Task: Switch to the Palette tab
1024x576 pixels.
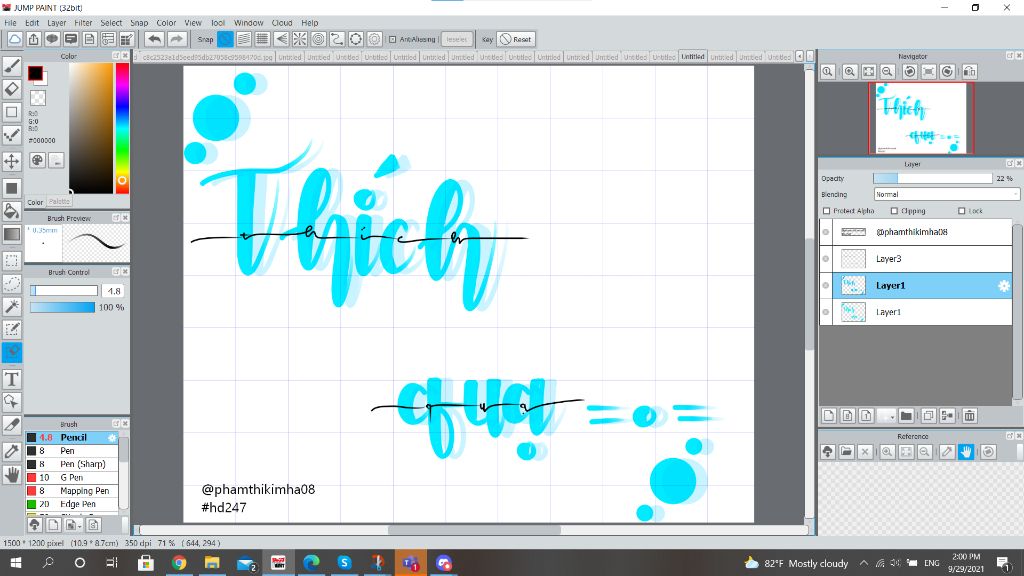Action: coord(59,202)
